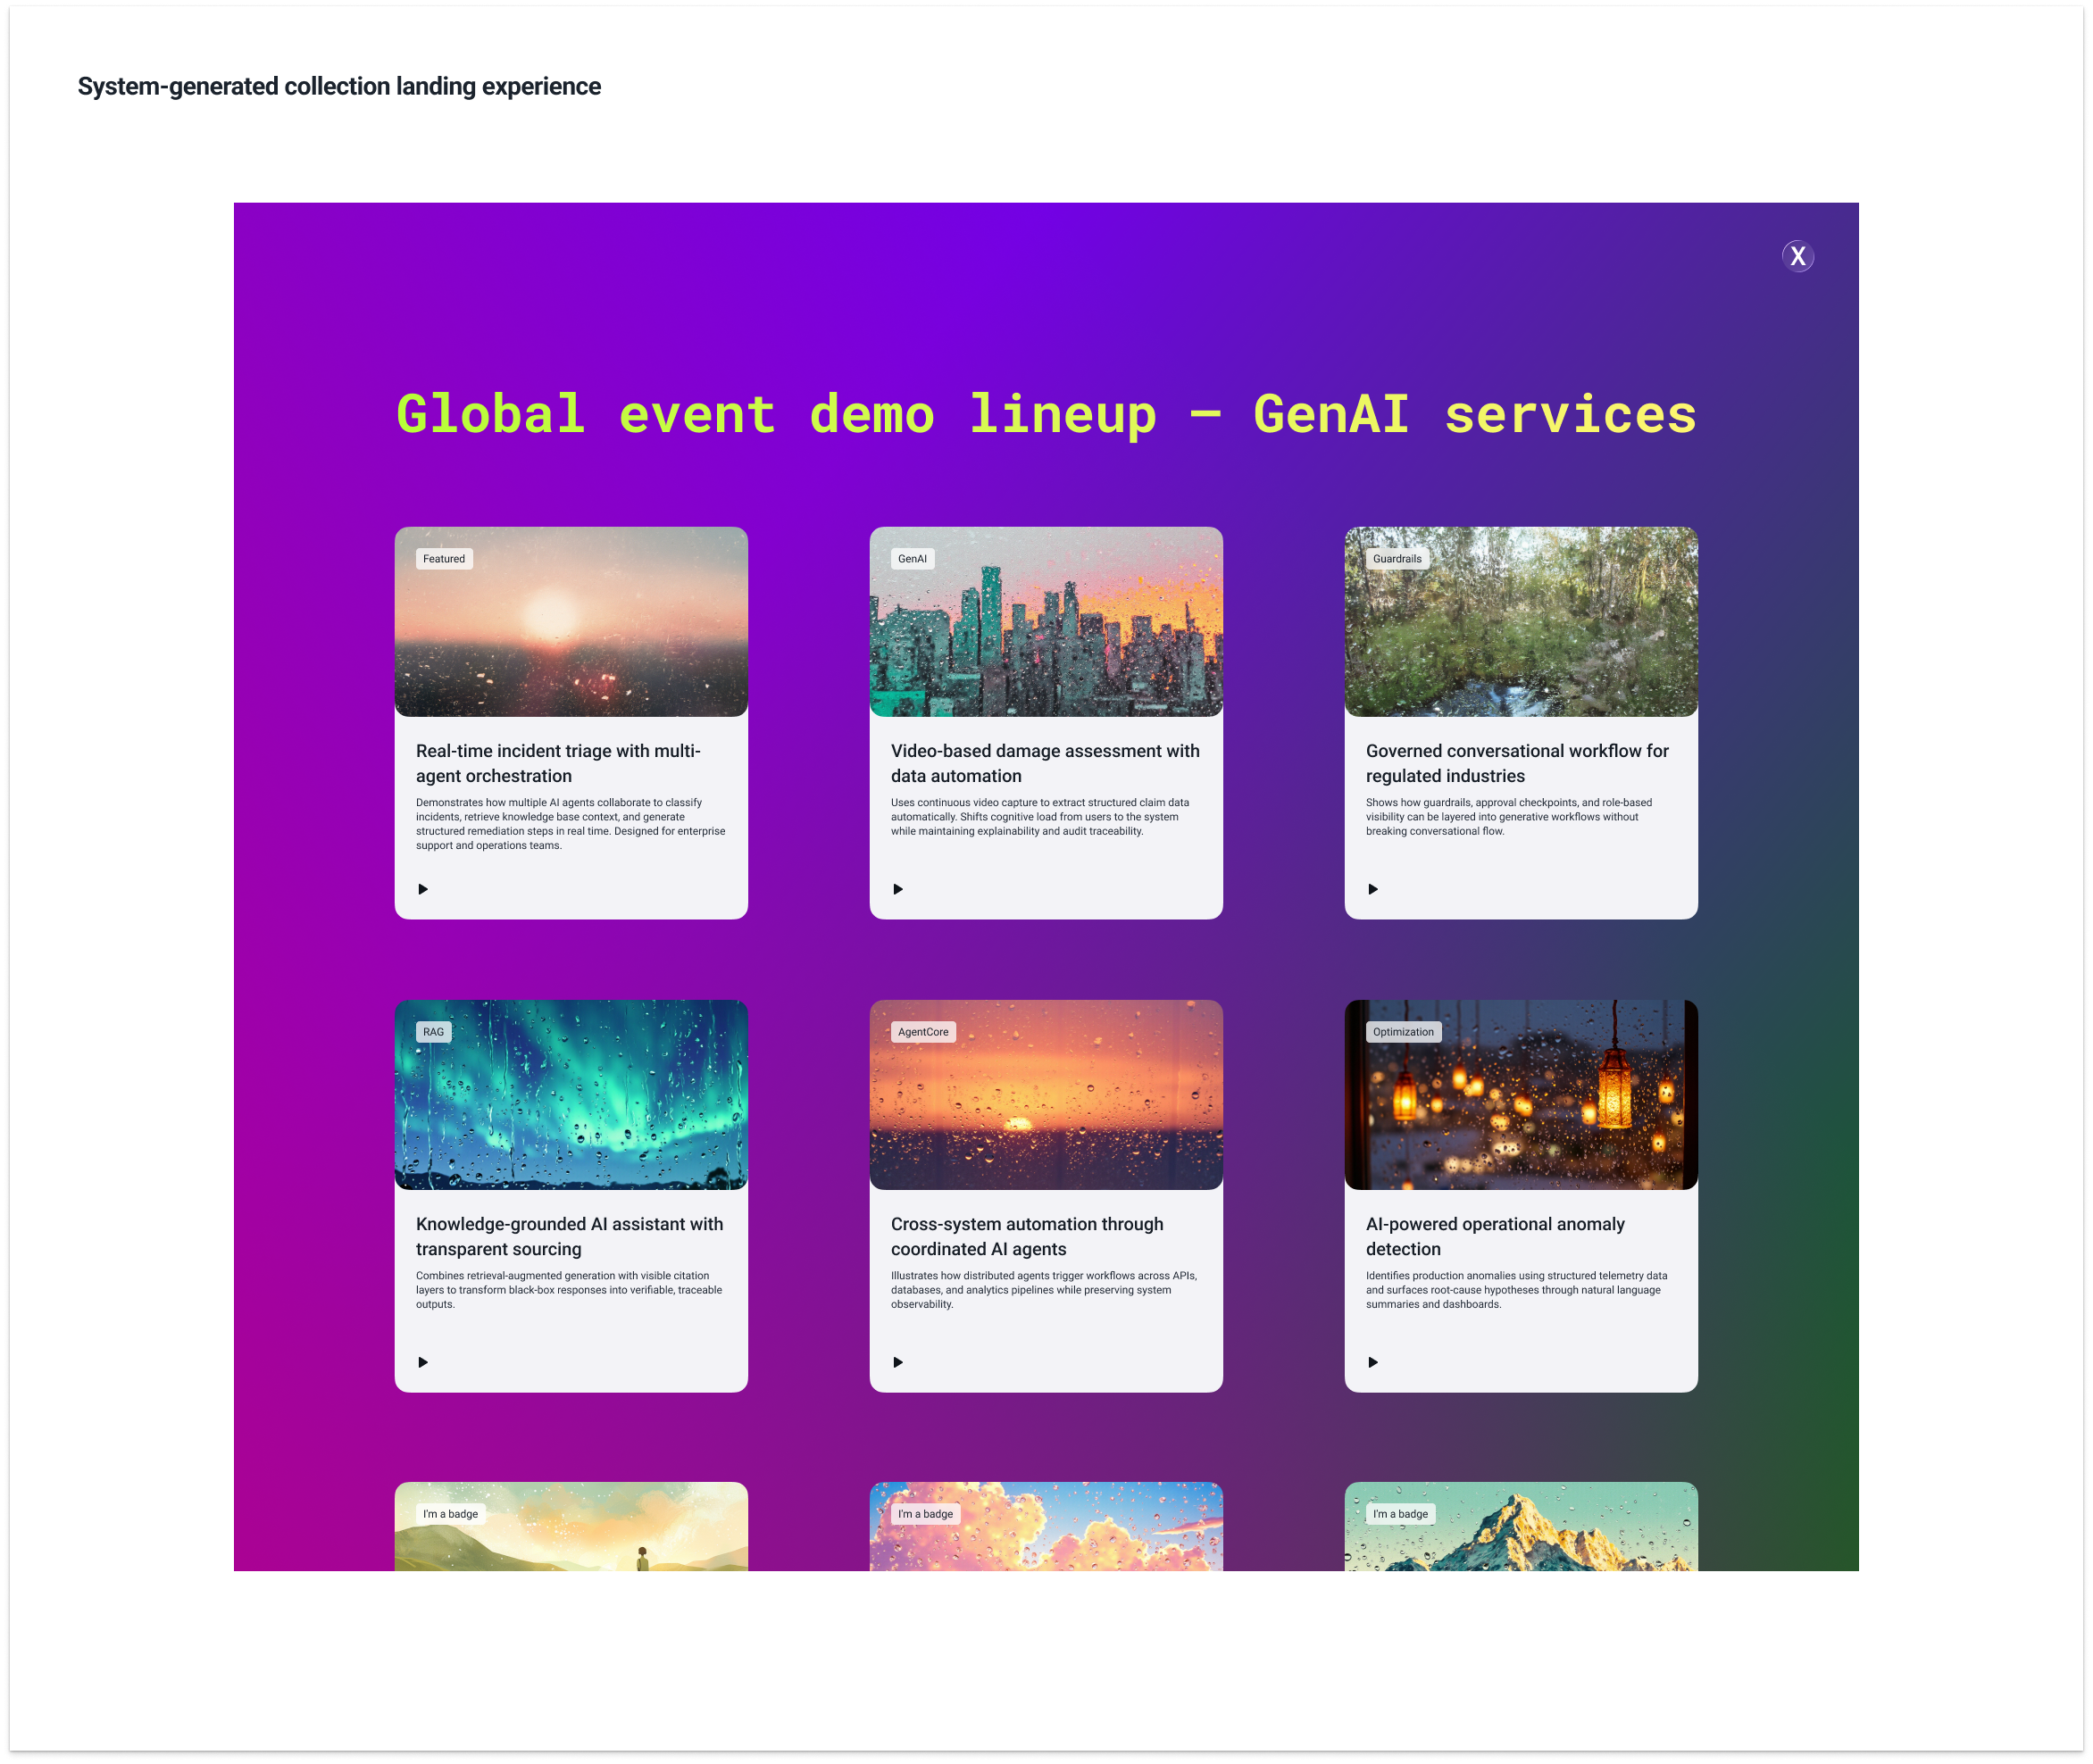
Task: Play the knowledge-grounded AI assistant demo
Action: click(x=423, y=1362)
